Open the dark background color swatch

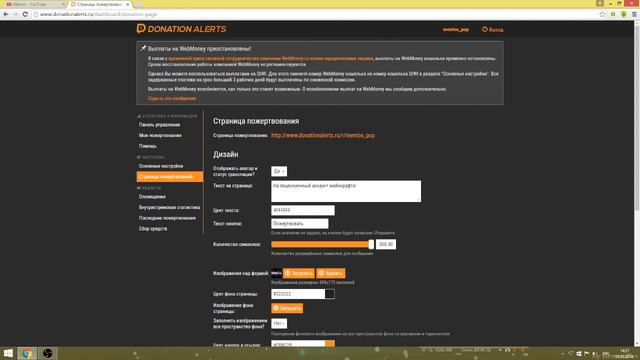(330, 294)
